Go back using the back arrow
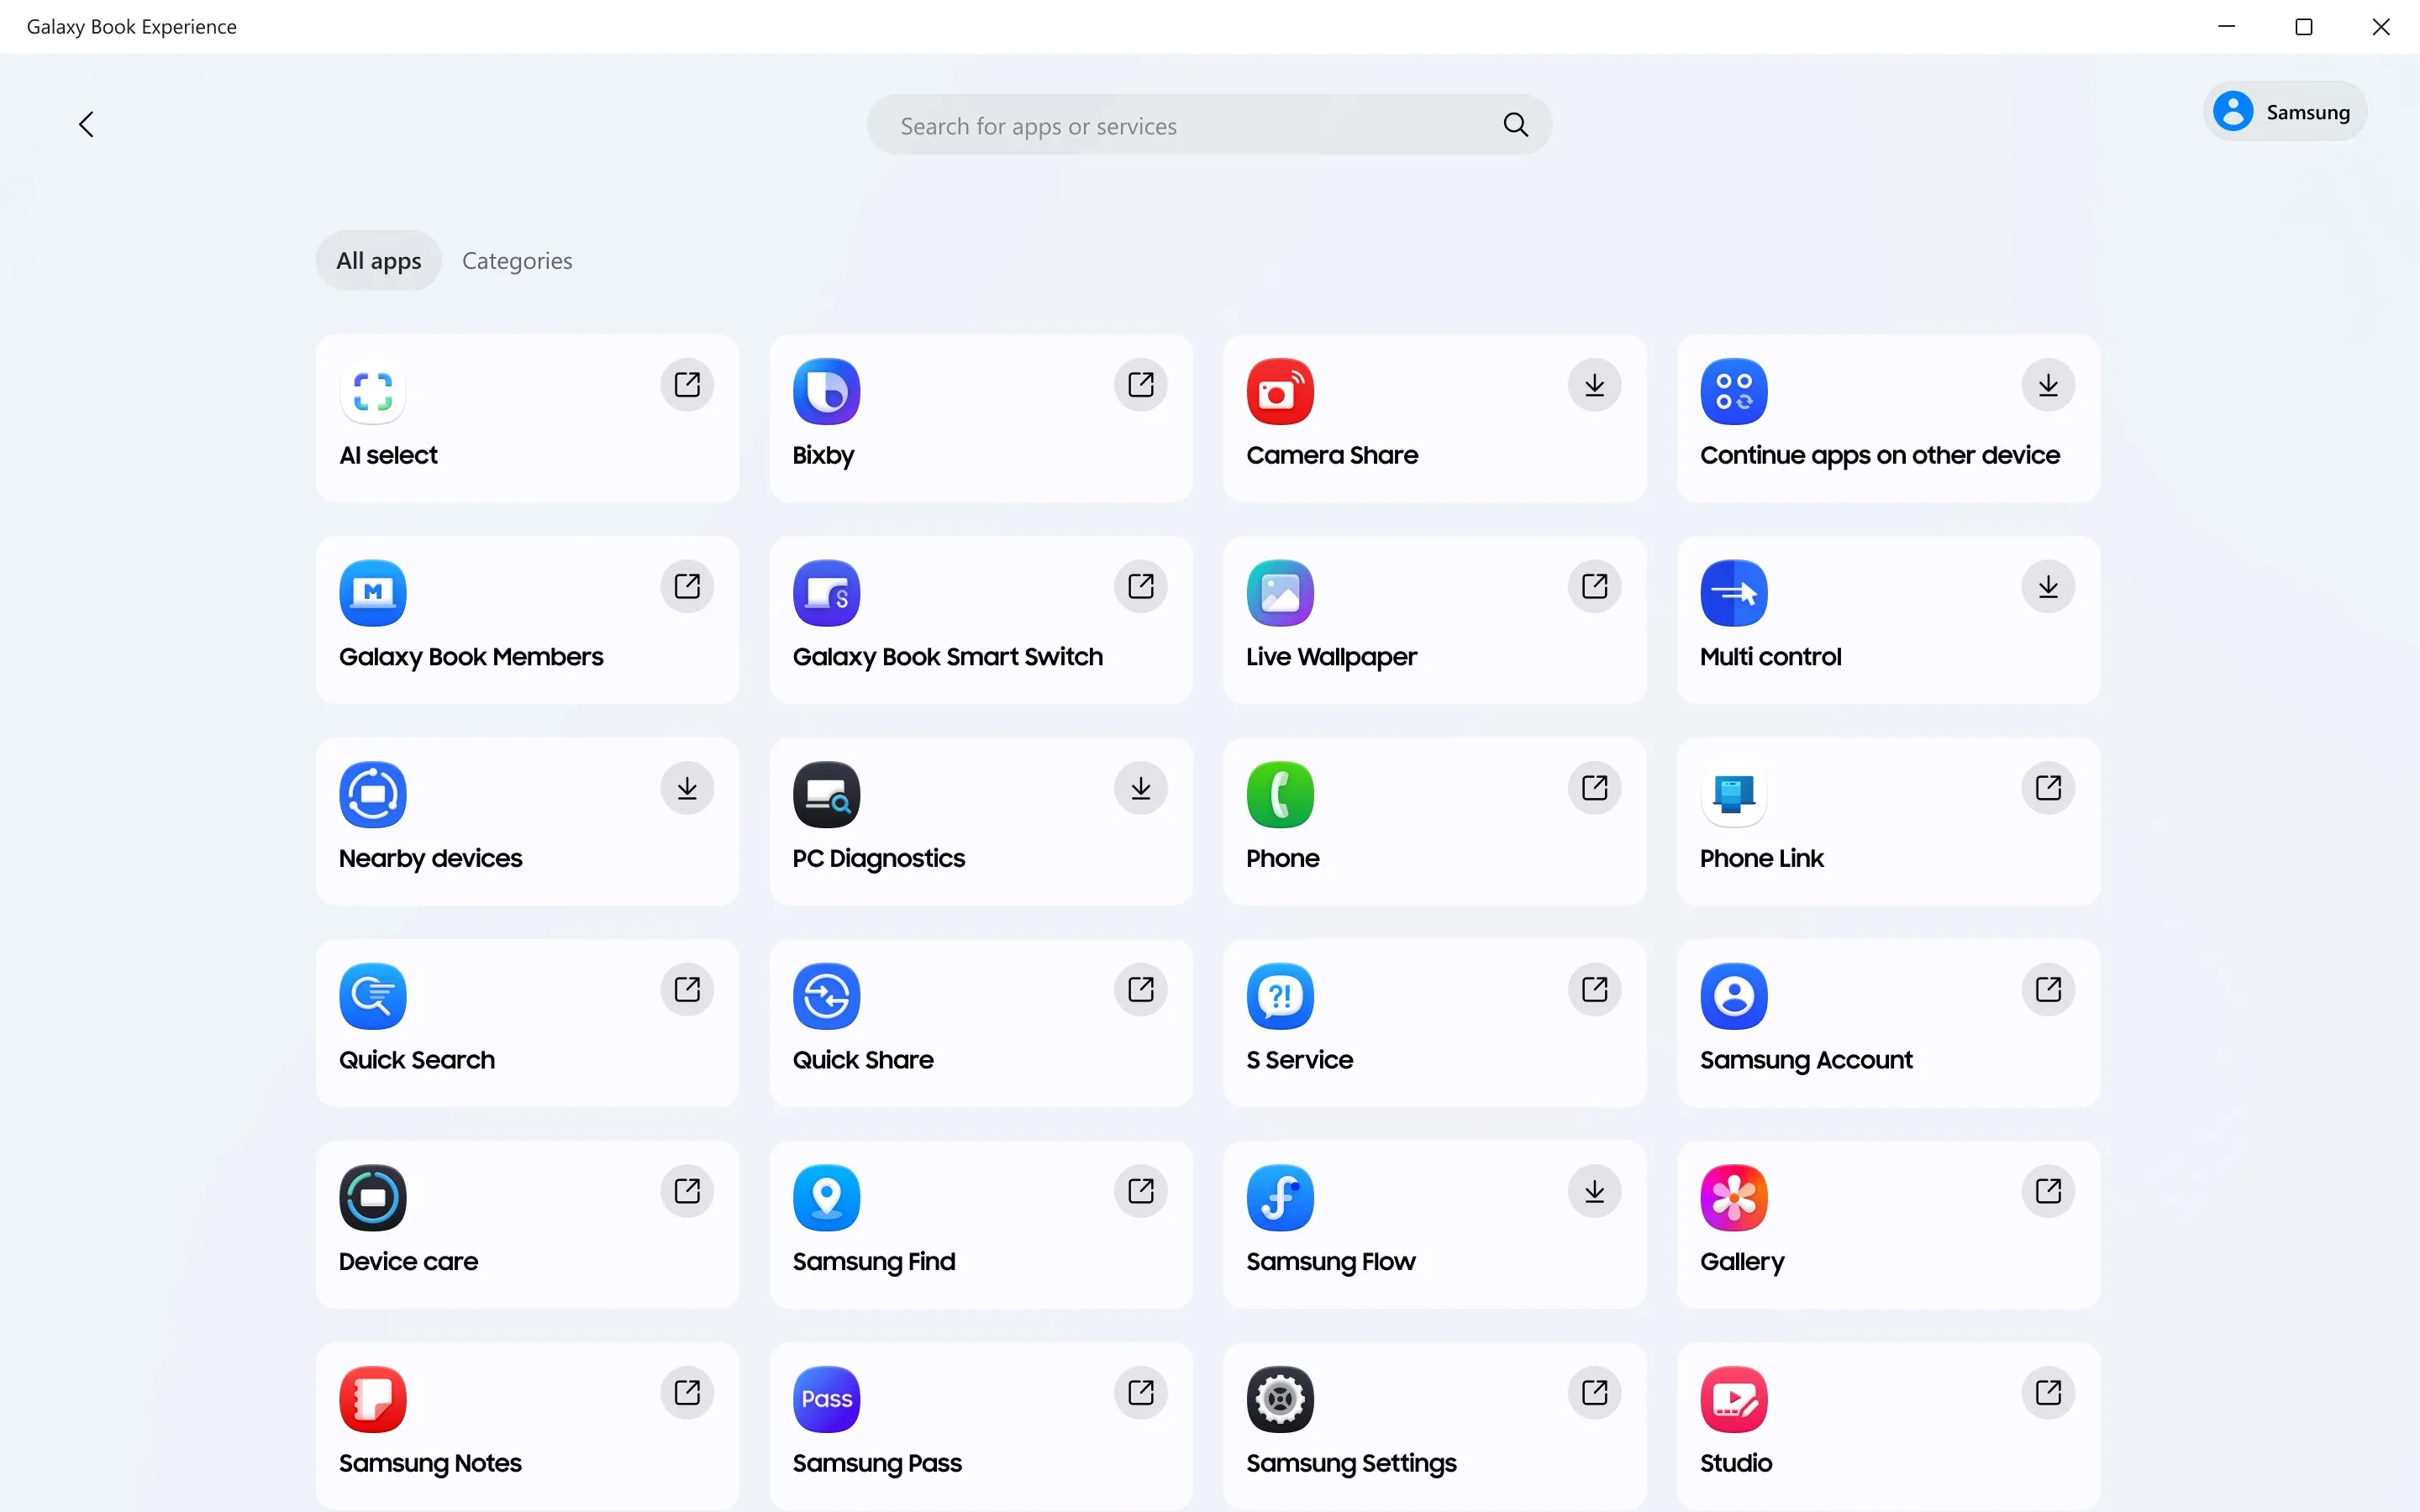This screenshot has height=1512, width=2420. [86, 125]
